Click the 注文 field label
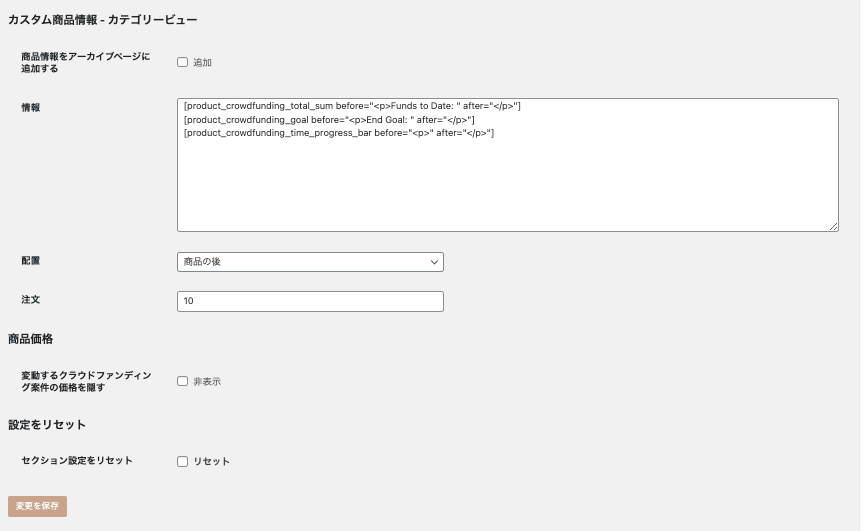 (x=30, y=299)
